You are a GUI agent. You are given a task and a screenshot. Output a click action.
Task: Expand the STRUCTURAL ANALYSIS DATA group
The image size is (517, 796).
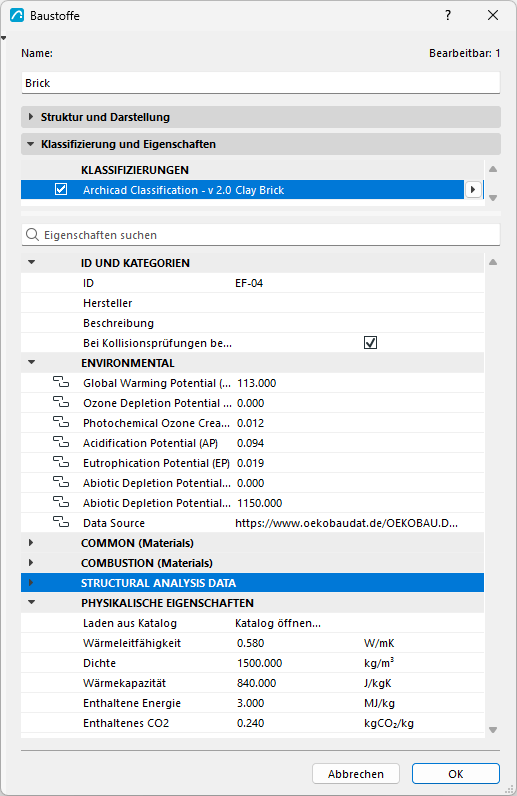click(x=31, y=583)
